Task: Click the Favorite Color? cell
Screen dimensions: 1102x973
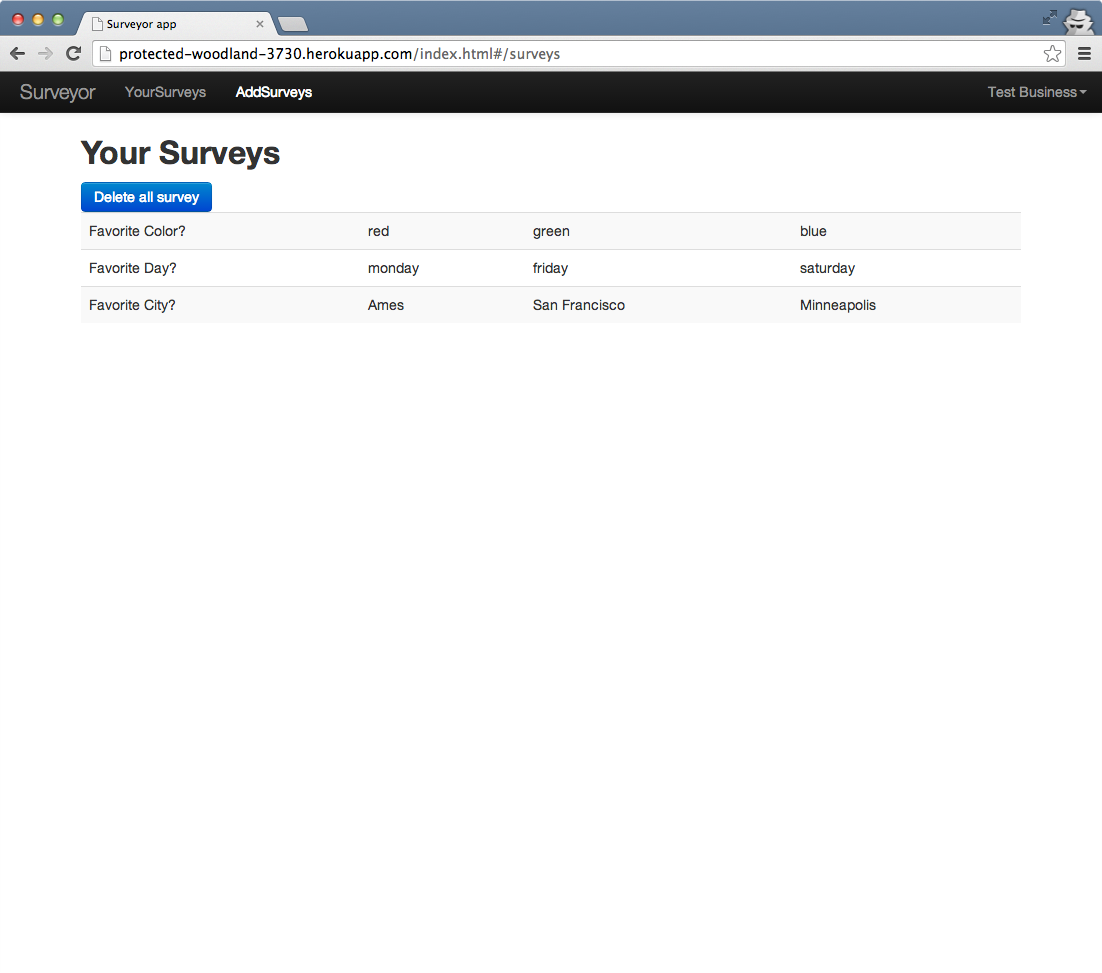Action: 220,231
